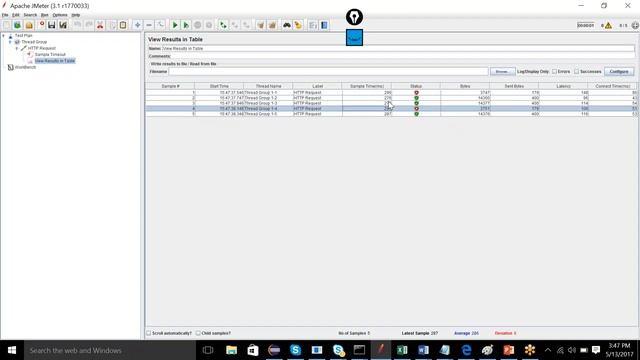Collapse the Thread Group tree node
640x360 pixels.
coord(10,42)
